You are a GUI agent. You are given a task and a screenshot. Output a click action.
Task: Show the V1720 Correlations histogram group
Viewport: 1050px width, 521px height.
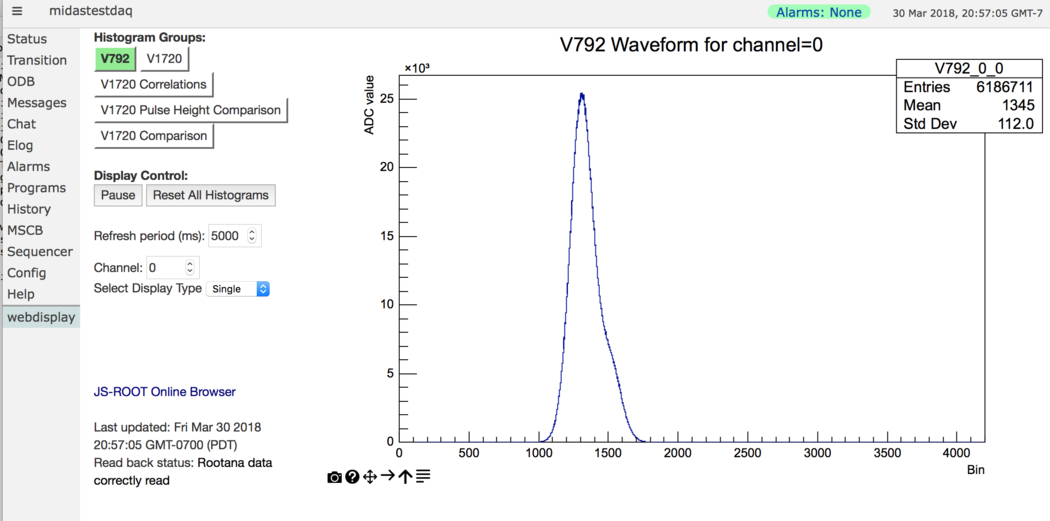pos(153,85)
